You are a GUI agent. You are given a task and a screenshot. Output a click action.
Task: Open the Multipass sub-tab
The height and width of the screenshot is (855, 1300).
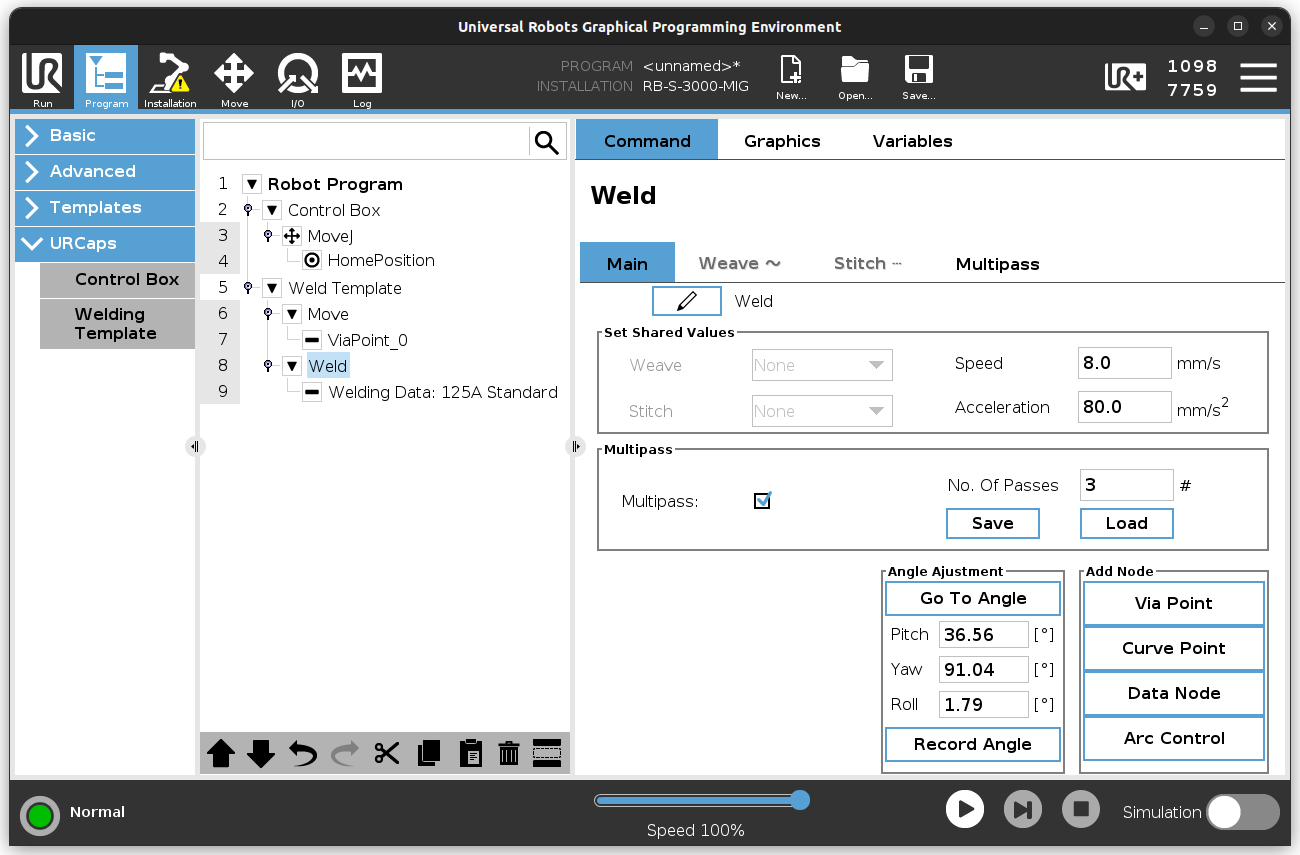click(x=997, y=264)
